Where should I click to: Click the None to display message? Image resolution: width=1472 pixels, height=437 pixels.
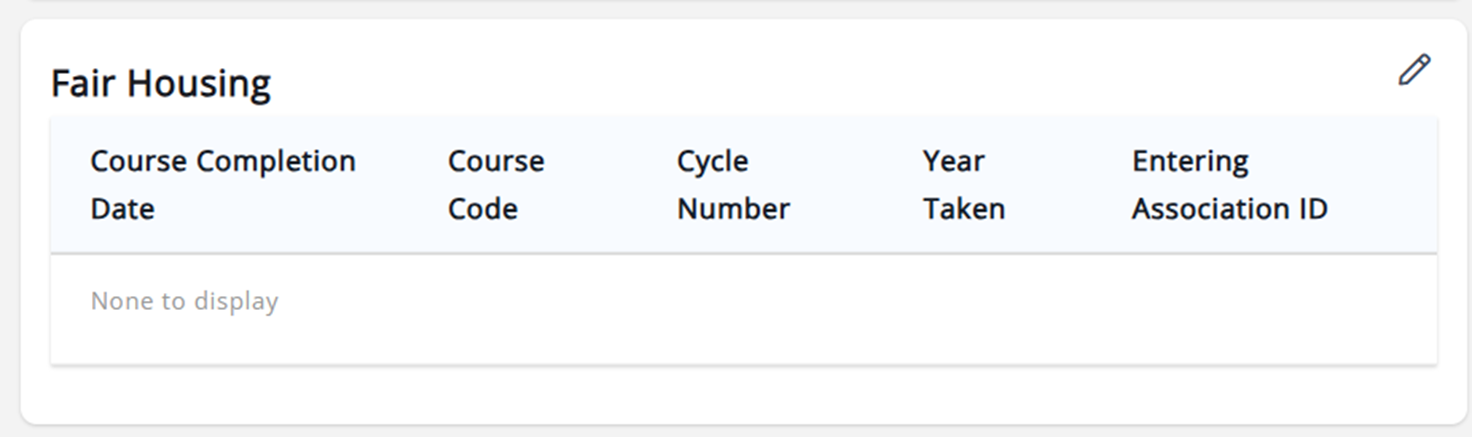pos(184,301)
